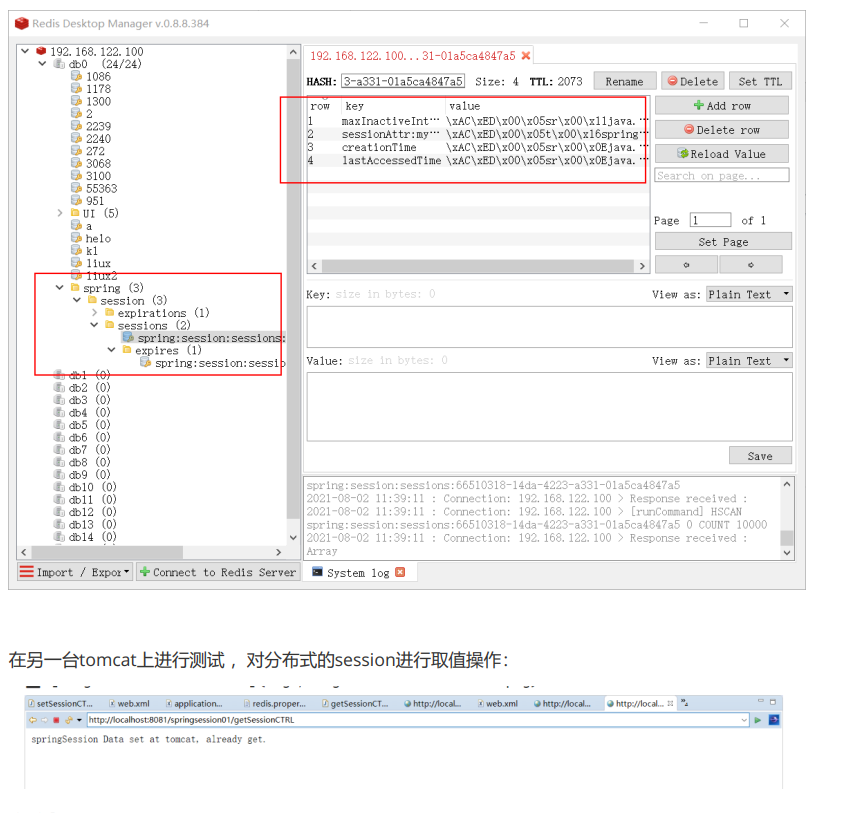Image resolution: width=844 pixels, height=813 pixels.
Task: Open the Import / Export dropdown menu
Action: point(126,571)
